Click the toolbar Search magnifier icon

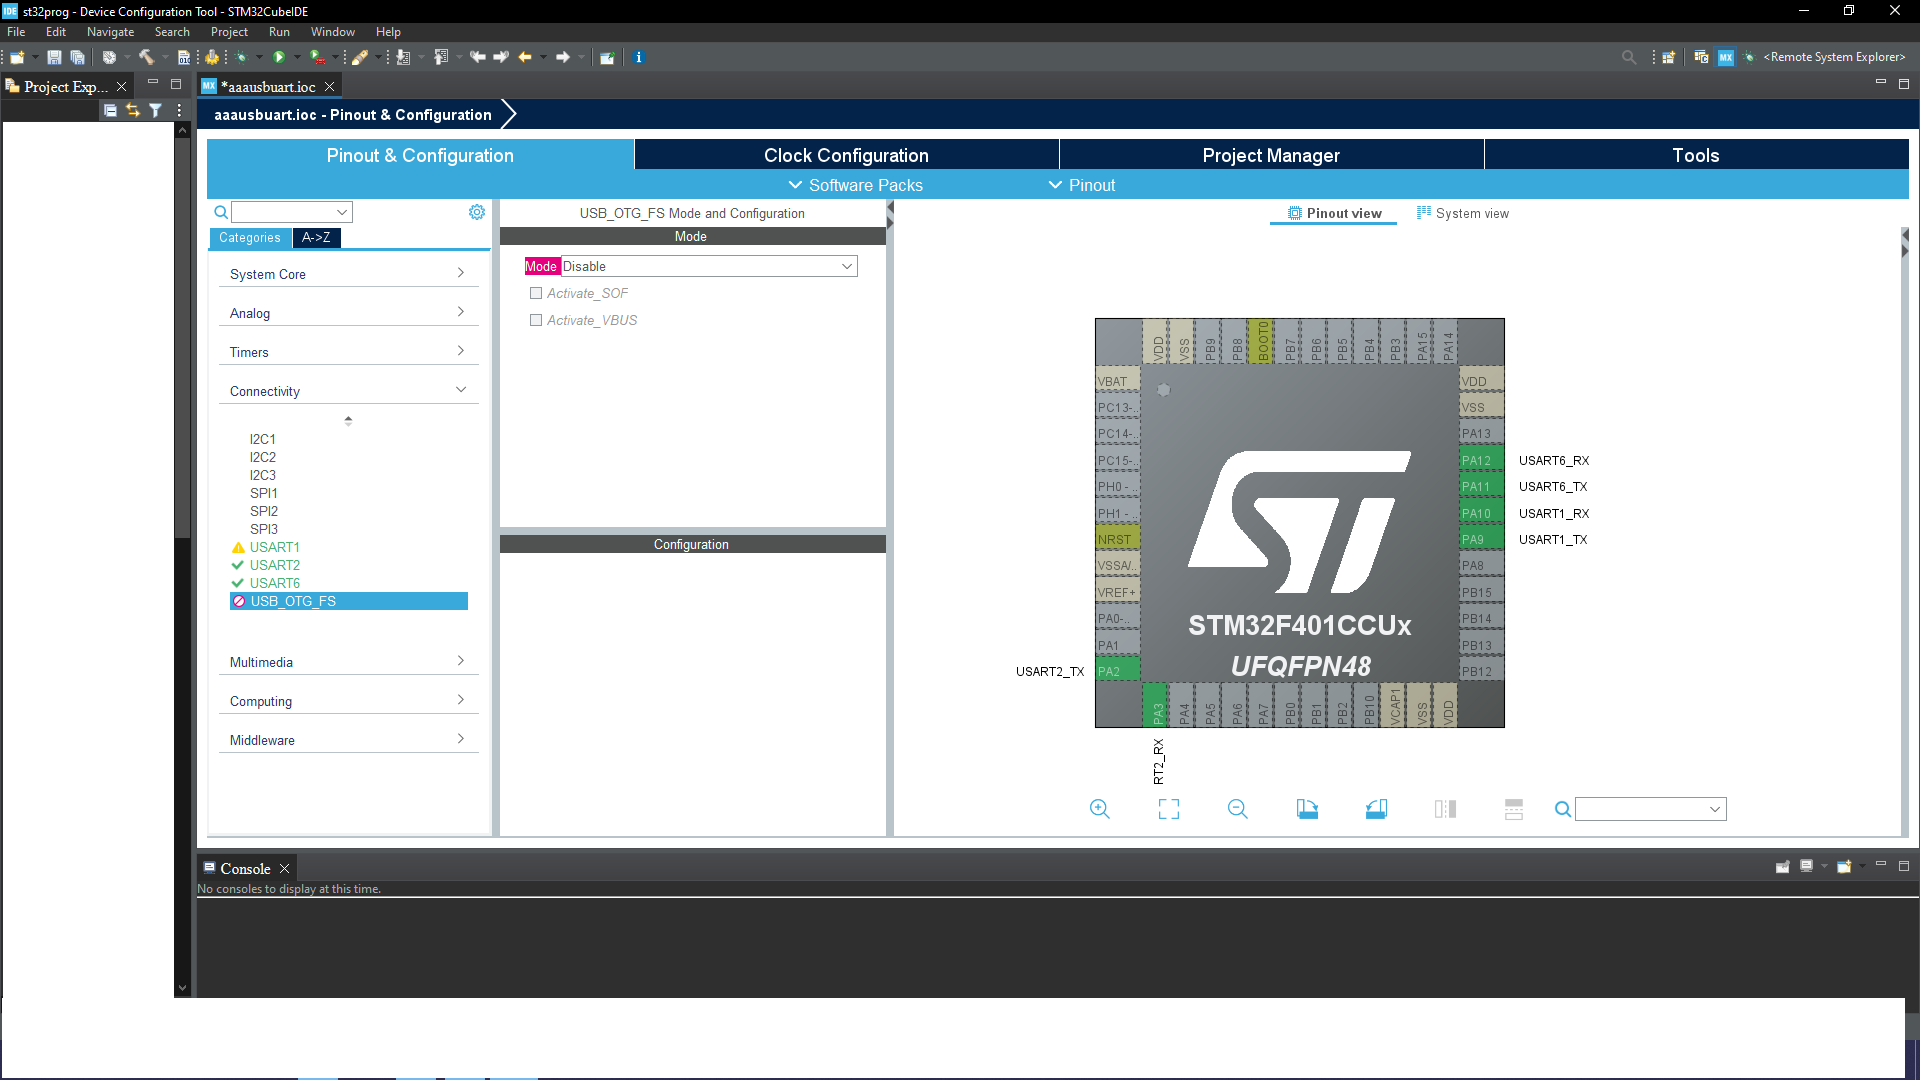coord(1629,57)
